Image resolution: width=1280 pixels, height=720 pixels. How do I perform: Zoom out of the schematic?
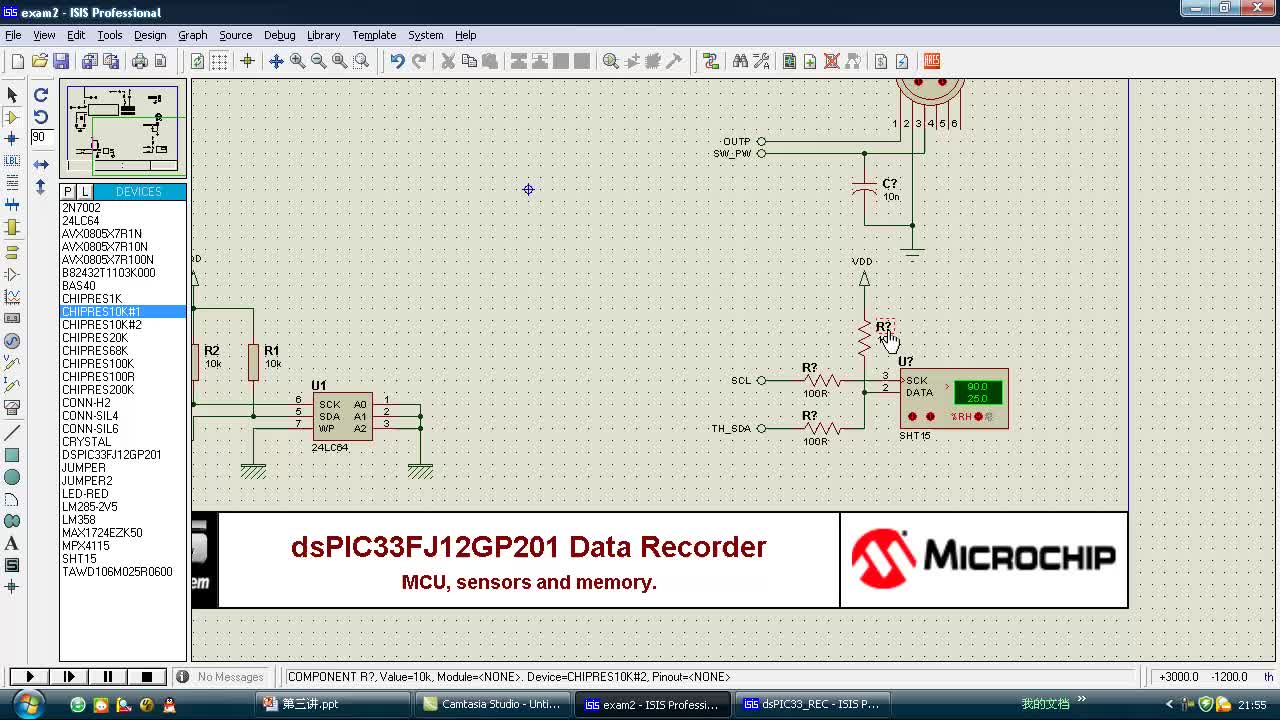[318, 61]
